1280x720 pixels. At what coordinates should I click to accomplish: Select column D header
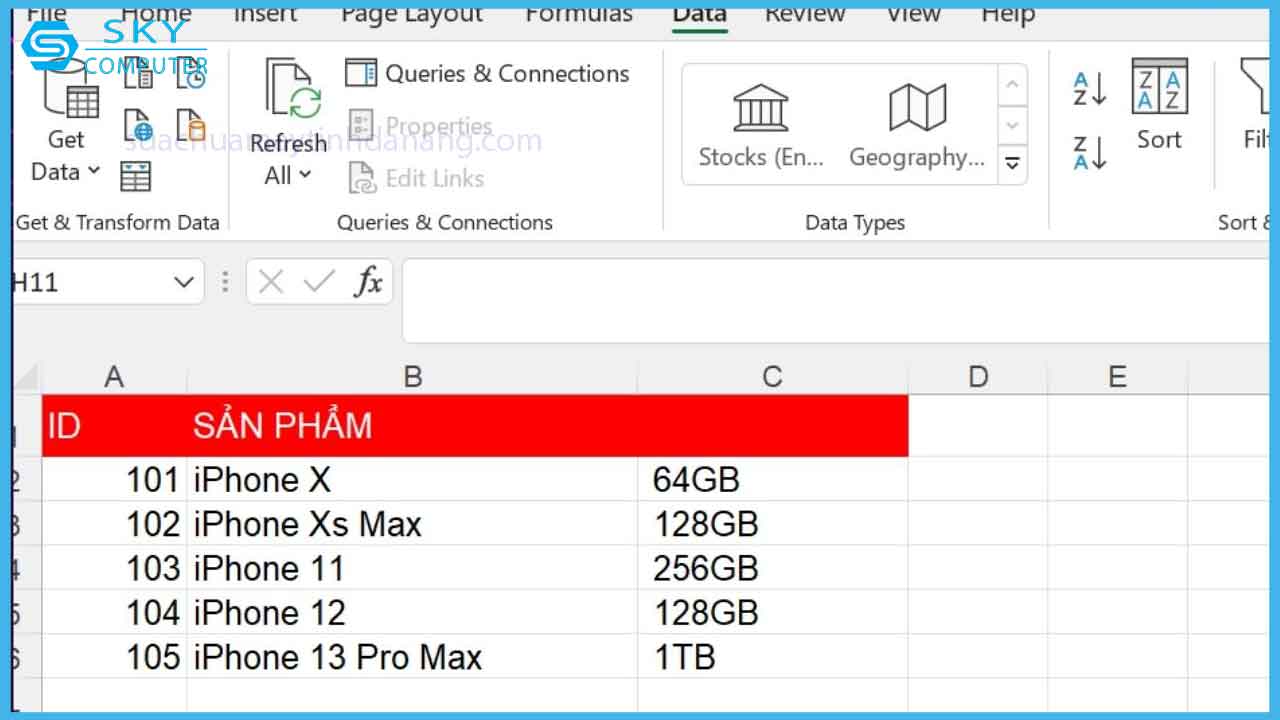click(x=978, y=377)
